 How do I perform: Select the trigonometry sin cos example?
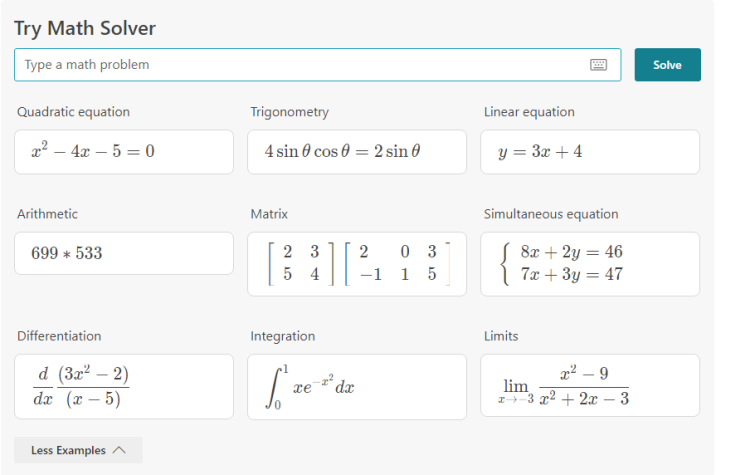[x=357, y=152]
